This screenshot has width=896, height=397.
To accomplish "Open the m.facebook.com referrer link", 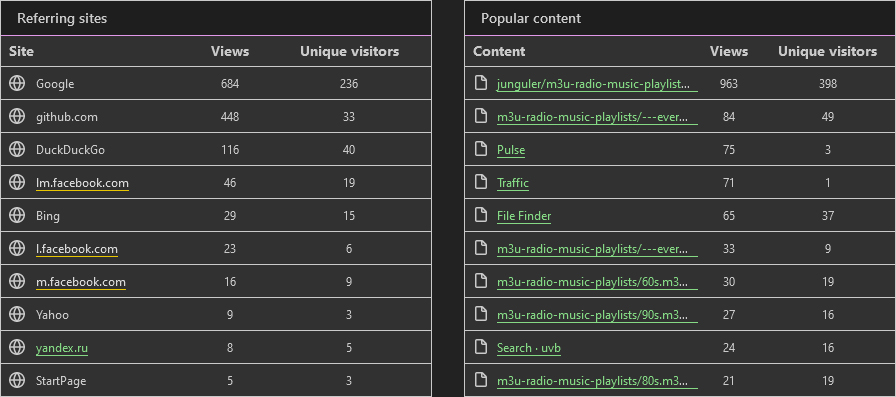I will (81, 282).
